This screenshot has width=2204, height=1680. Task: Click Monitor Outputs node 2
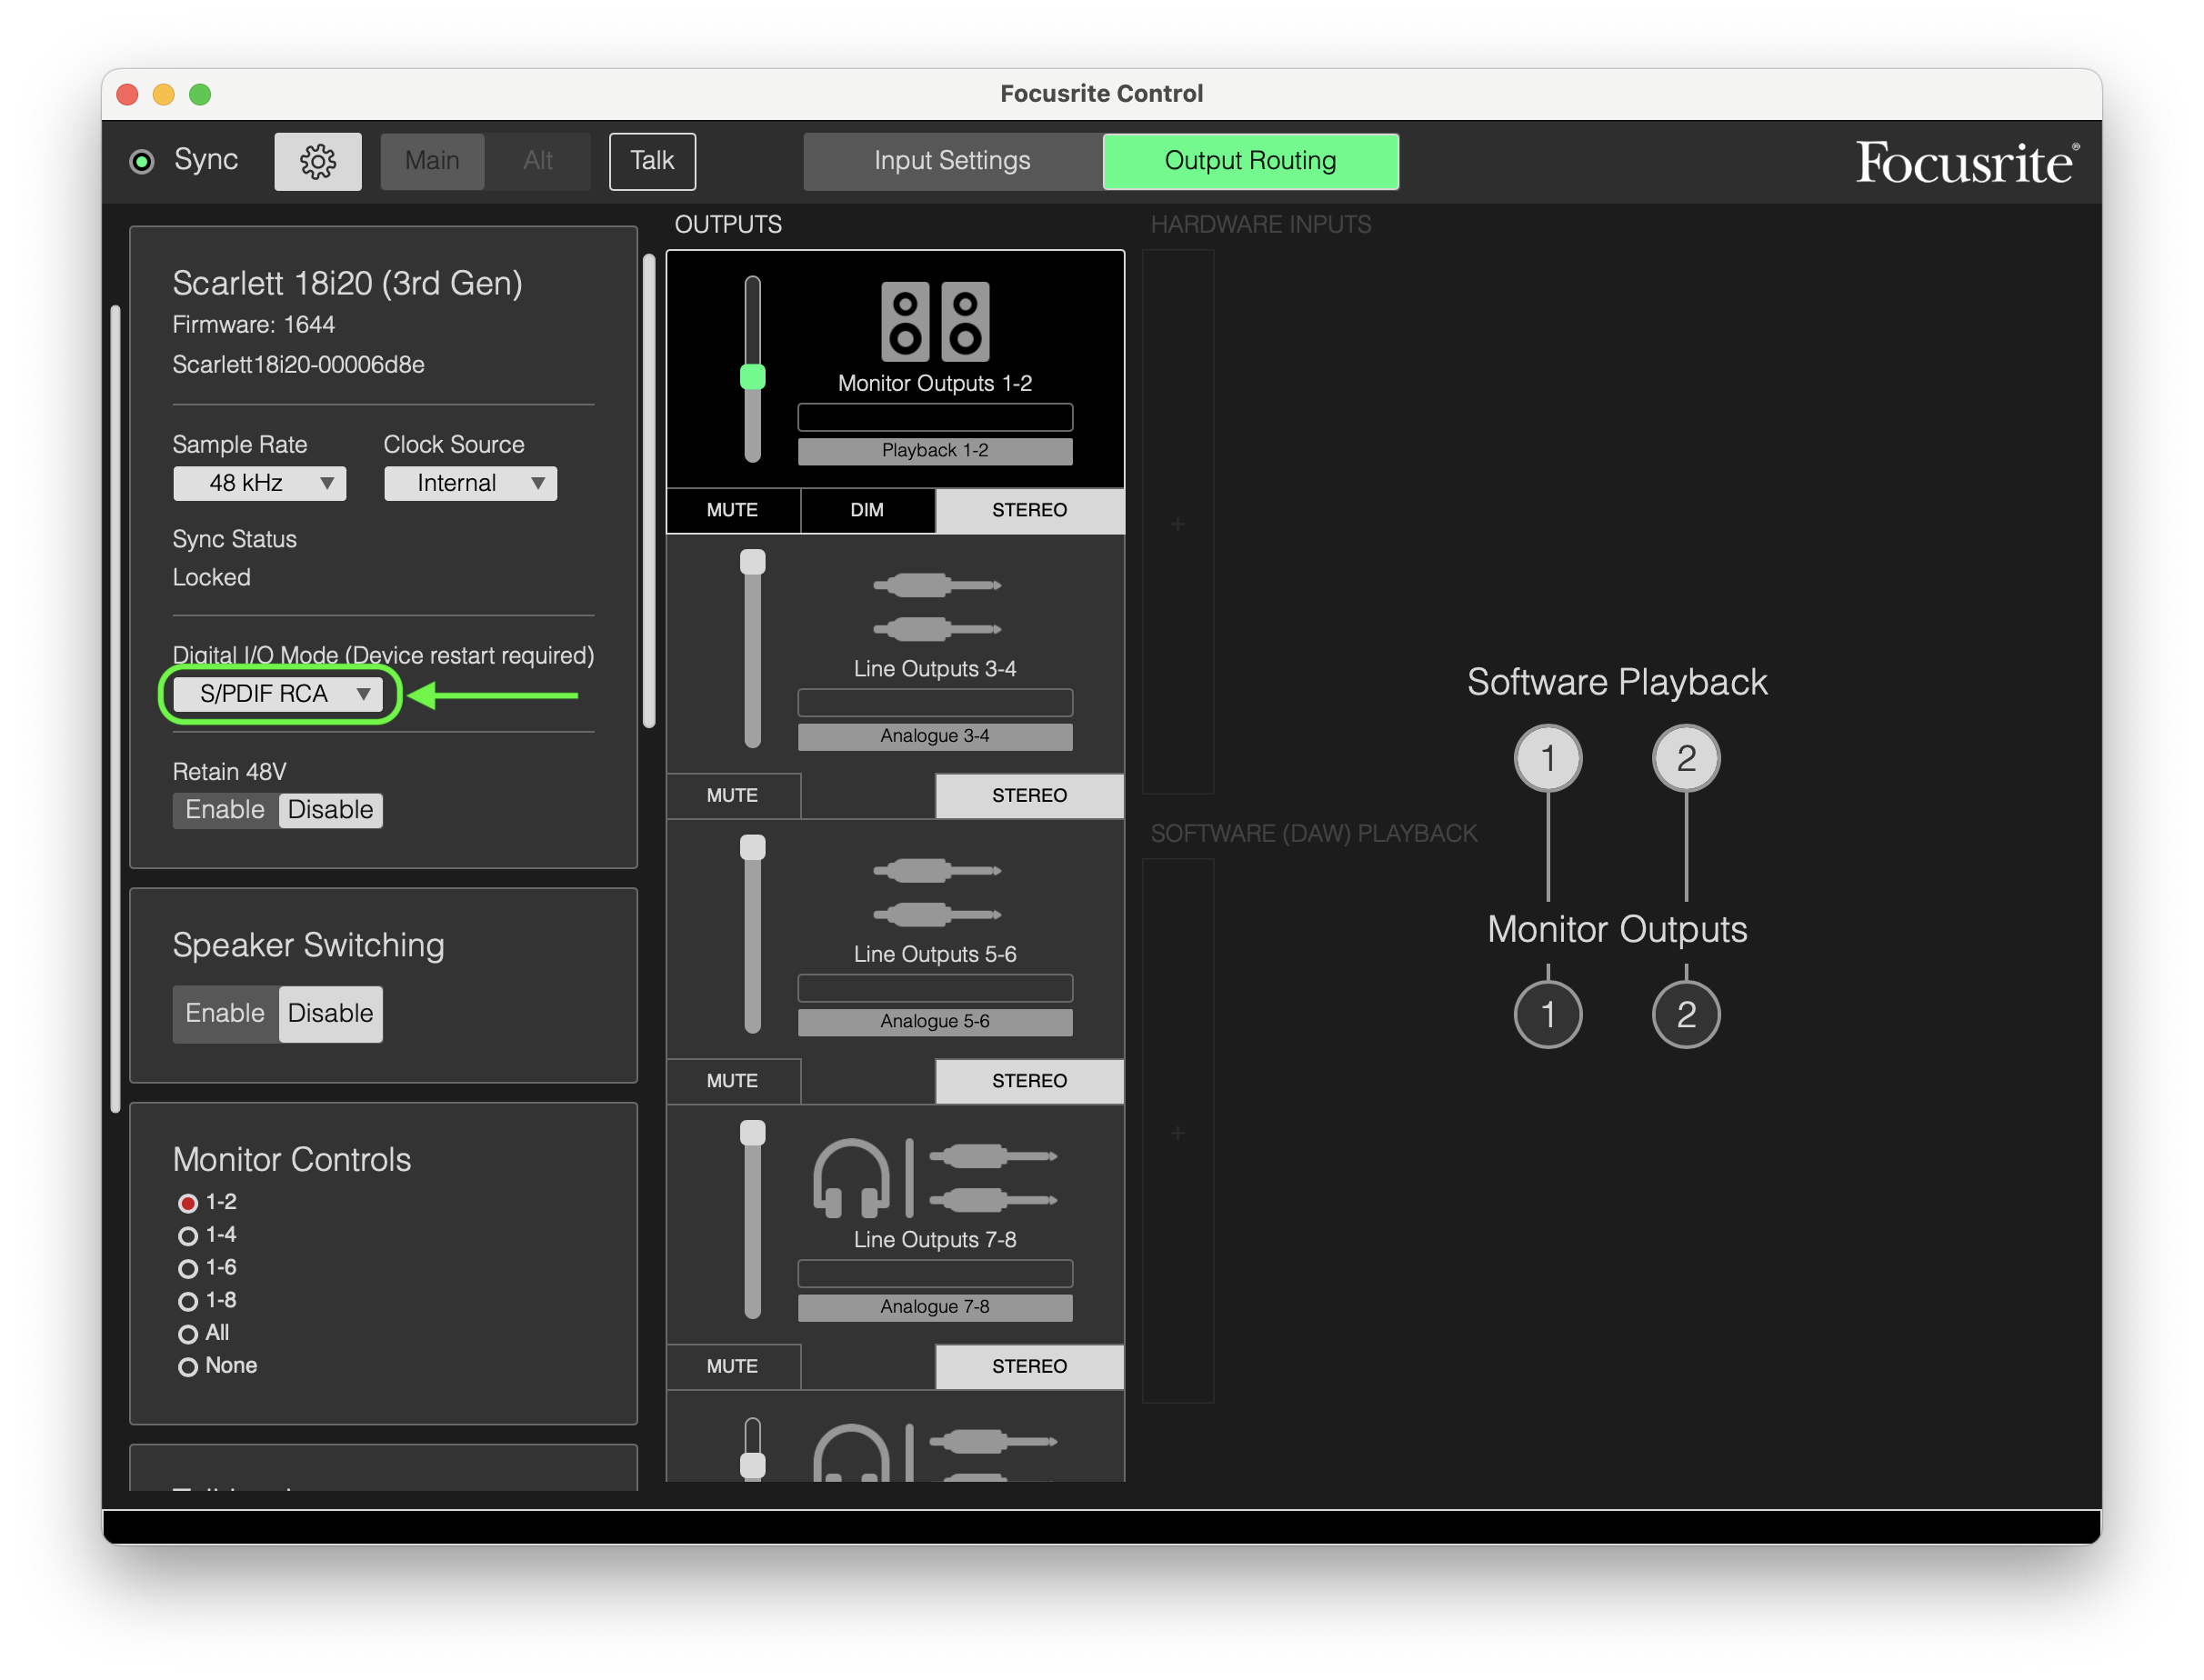click(1686, 1014)
